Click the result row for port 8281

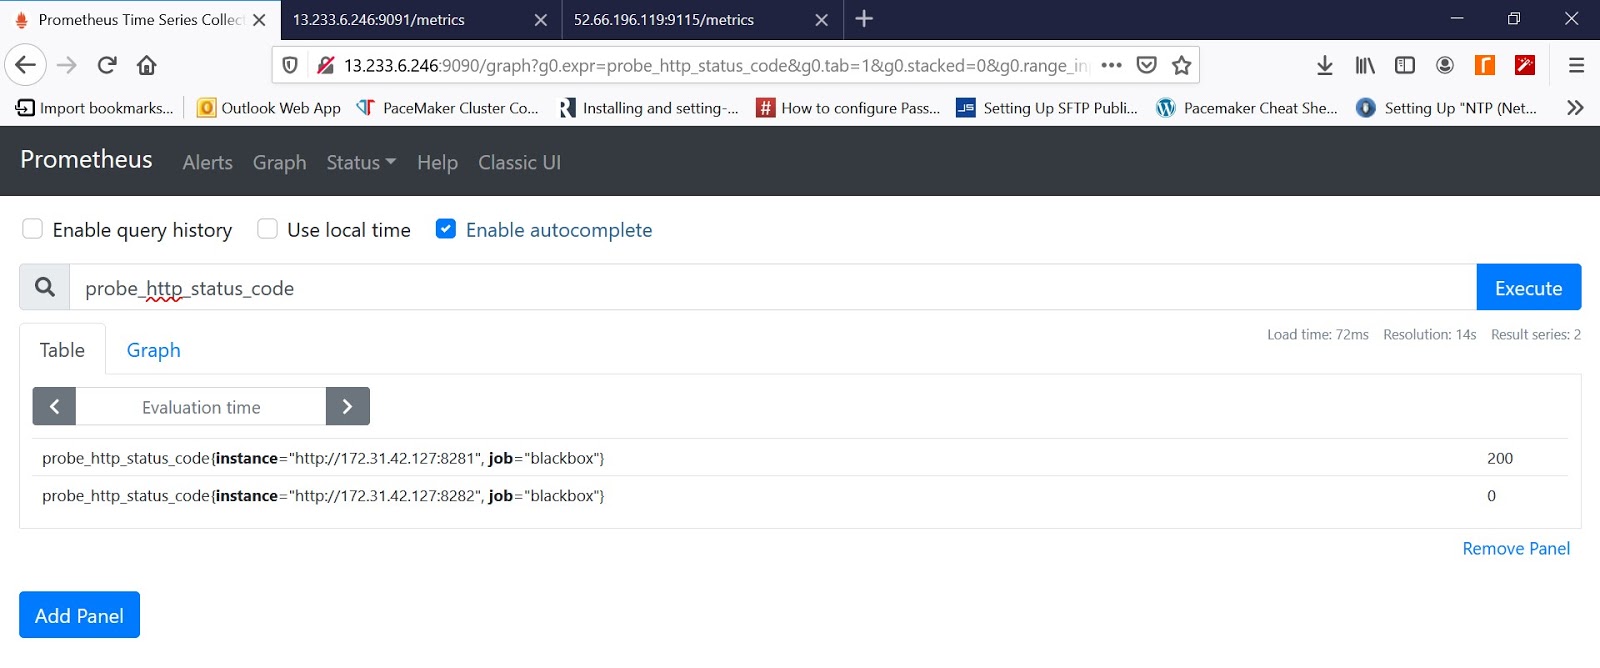[x=800, y=458]
